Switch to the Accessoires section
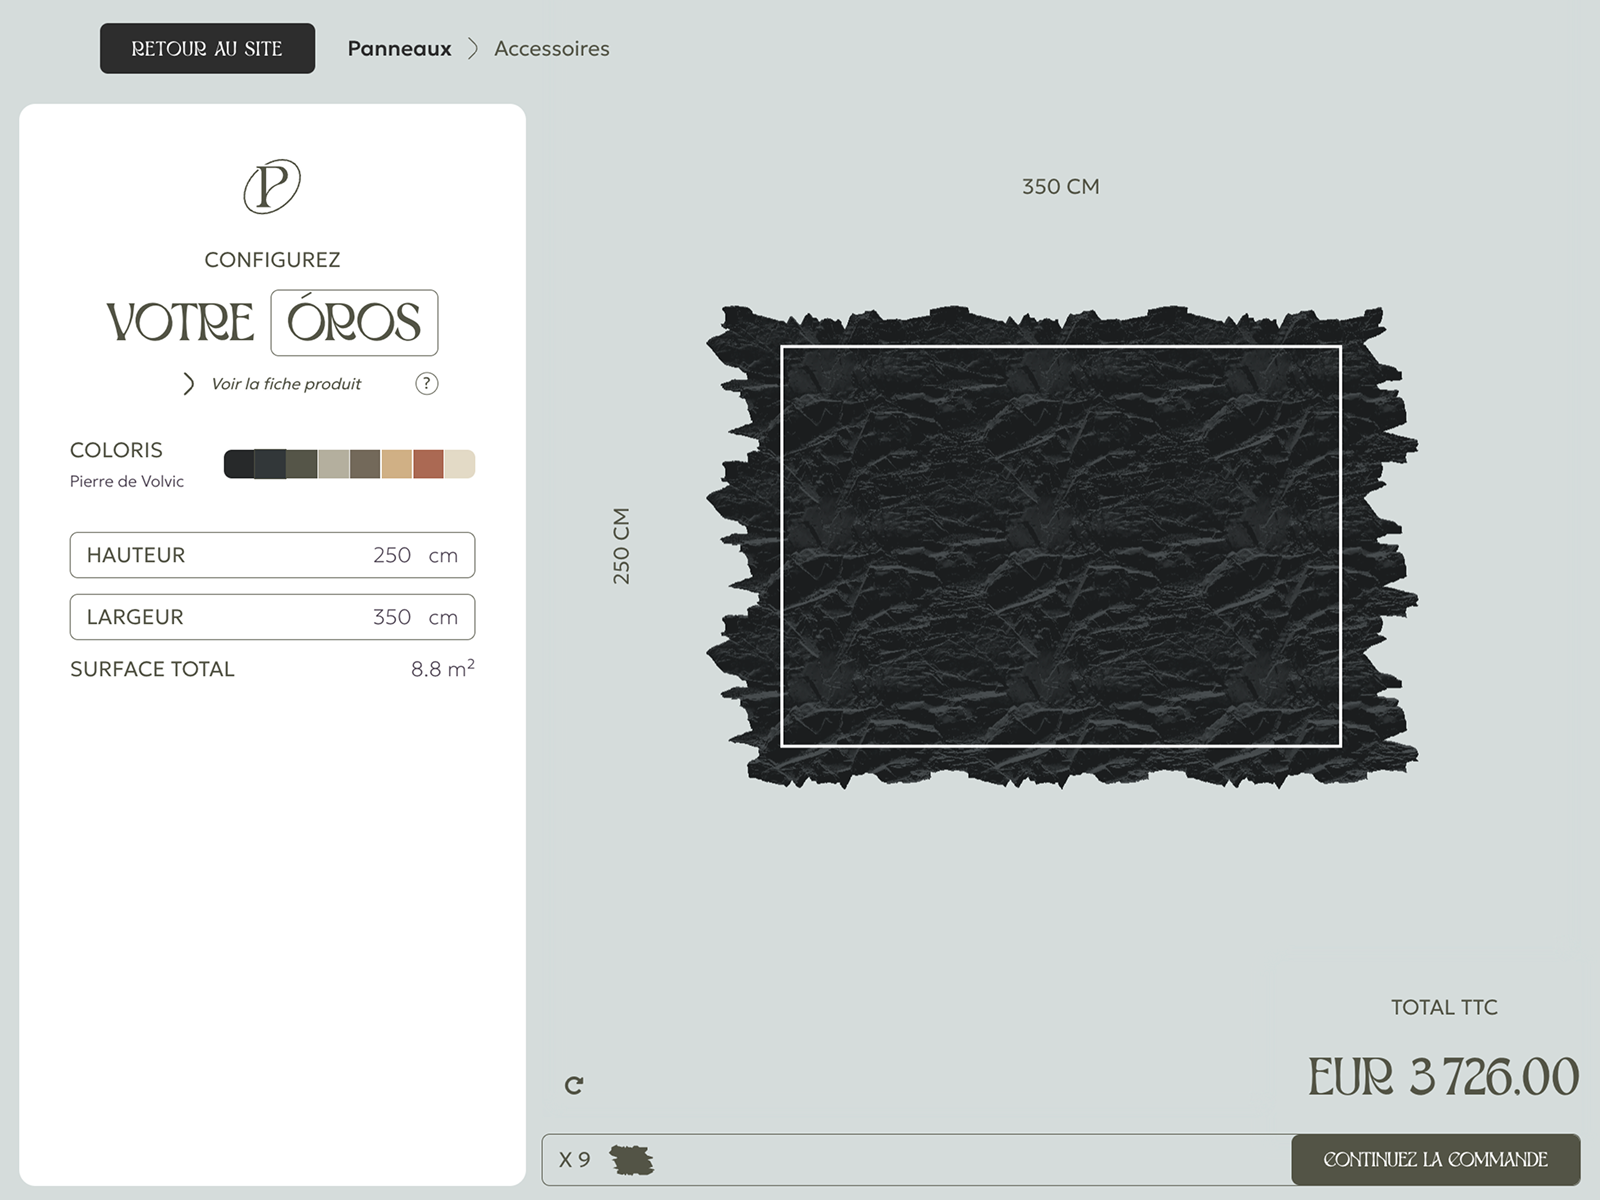1600x1200 pixels. coord(552,48)
